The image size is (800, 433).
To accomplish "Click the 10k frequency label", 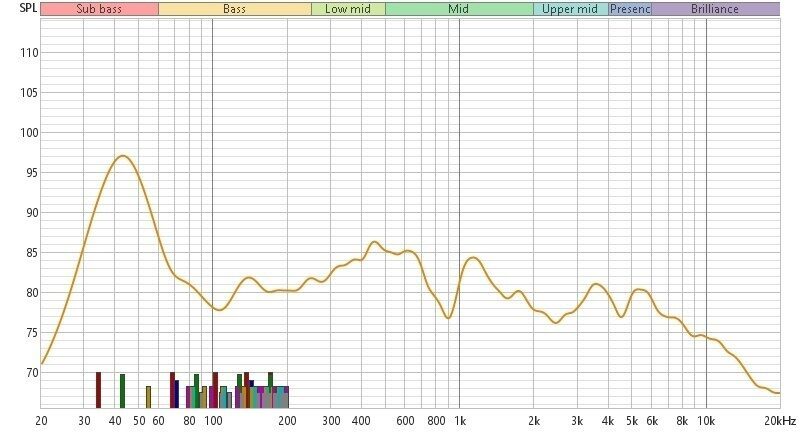I will 706,421.
